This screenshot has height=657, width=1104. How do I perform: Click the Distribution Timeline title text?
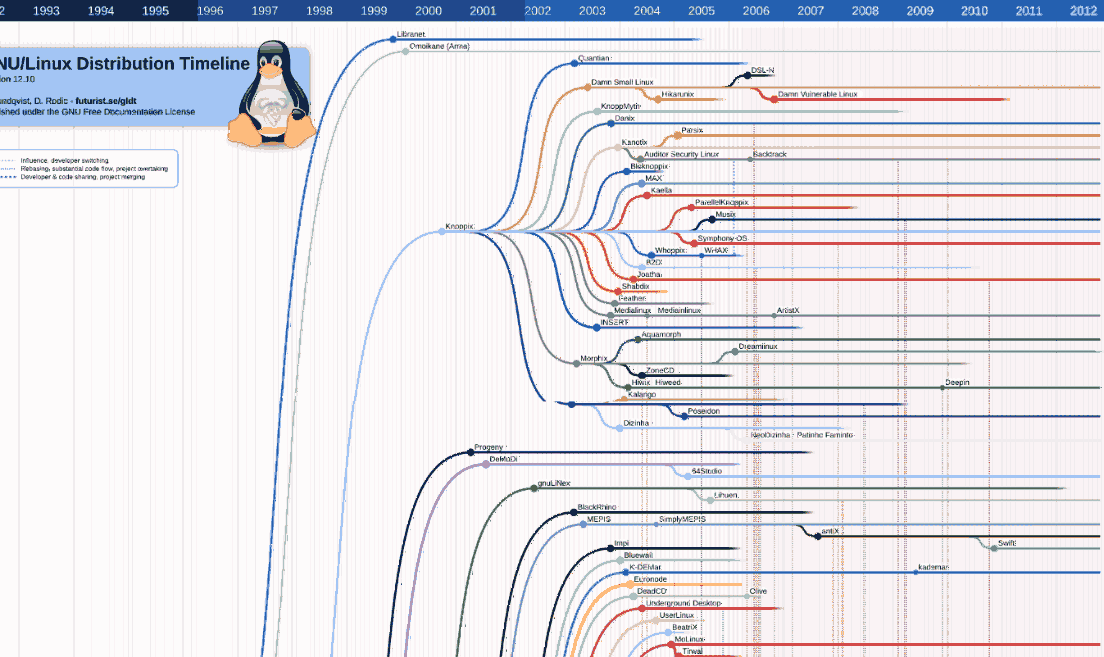point(163,63)
